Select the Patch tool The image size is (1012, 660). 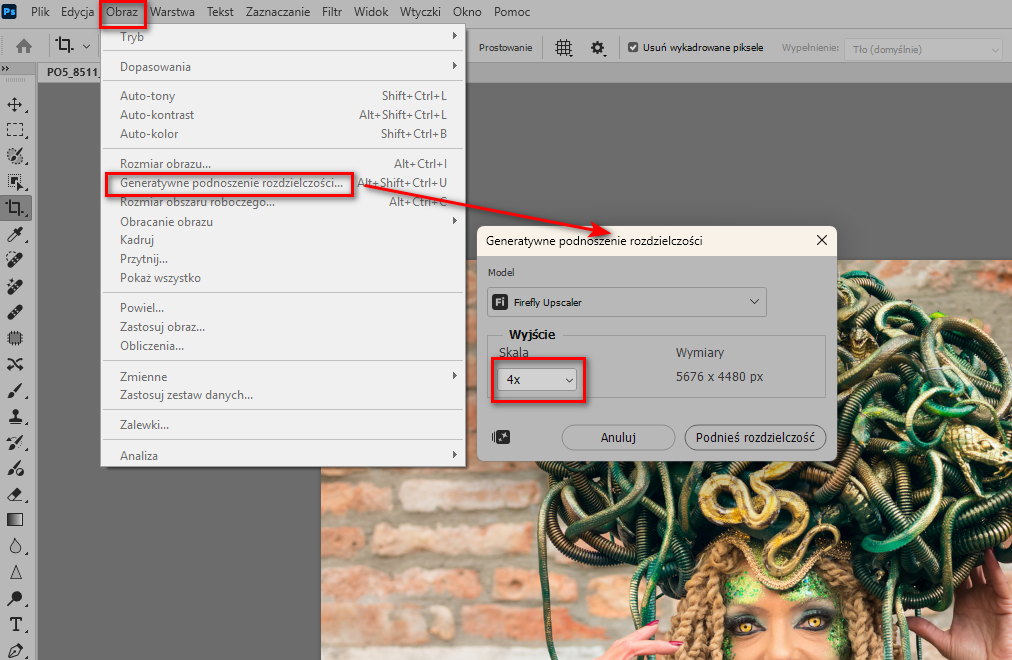click(15, 338)
